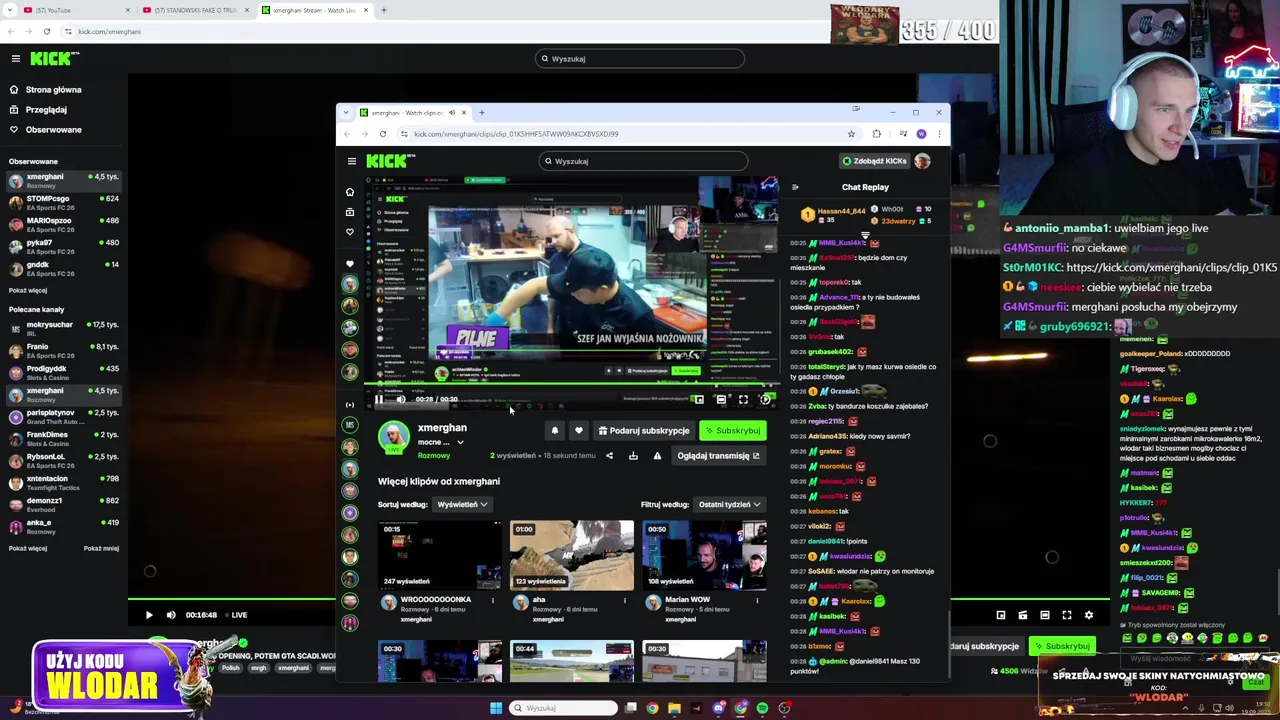
Task: Open Filtruj według Ostatni tydzień dropdown
Action: coord(729,505)
